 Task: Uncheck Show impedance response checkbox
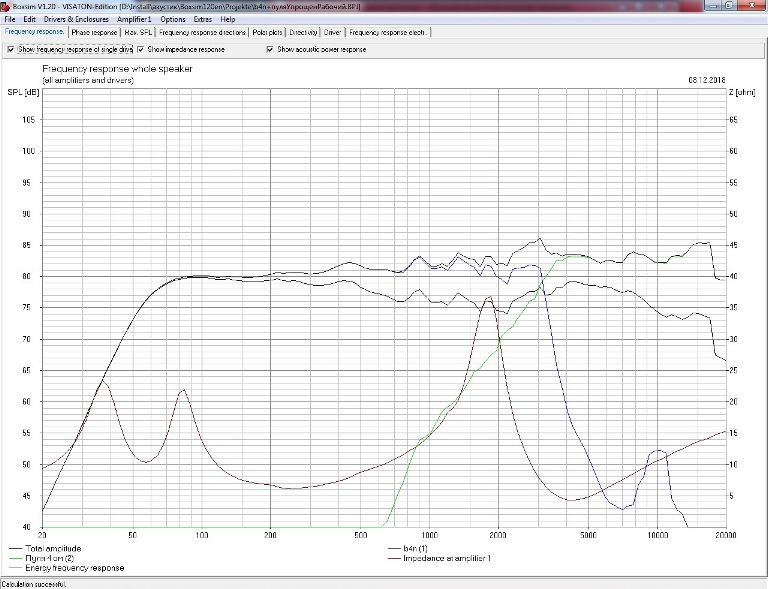coord(141,49)
